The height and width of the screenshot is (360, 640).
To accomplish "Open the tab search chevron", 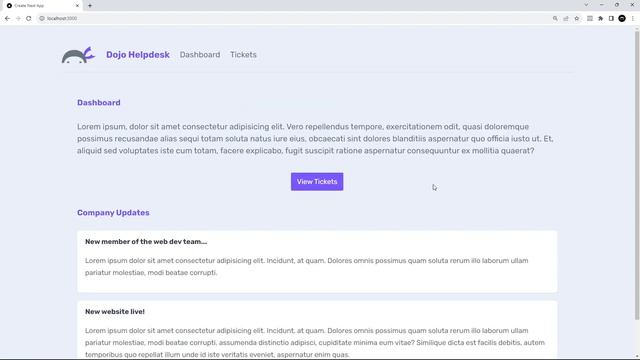I will coord(587,5).
